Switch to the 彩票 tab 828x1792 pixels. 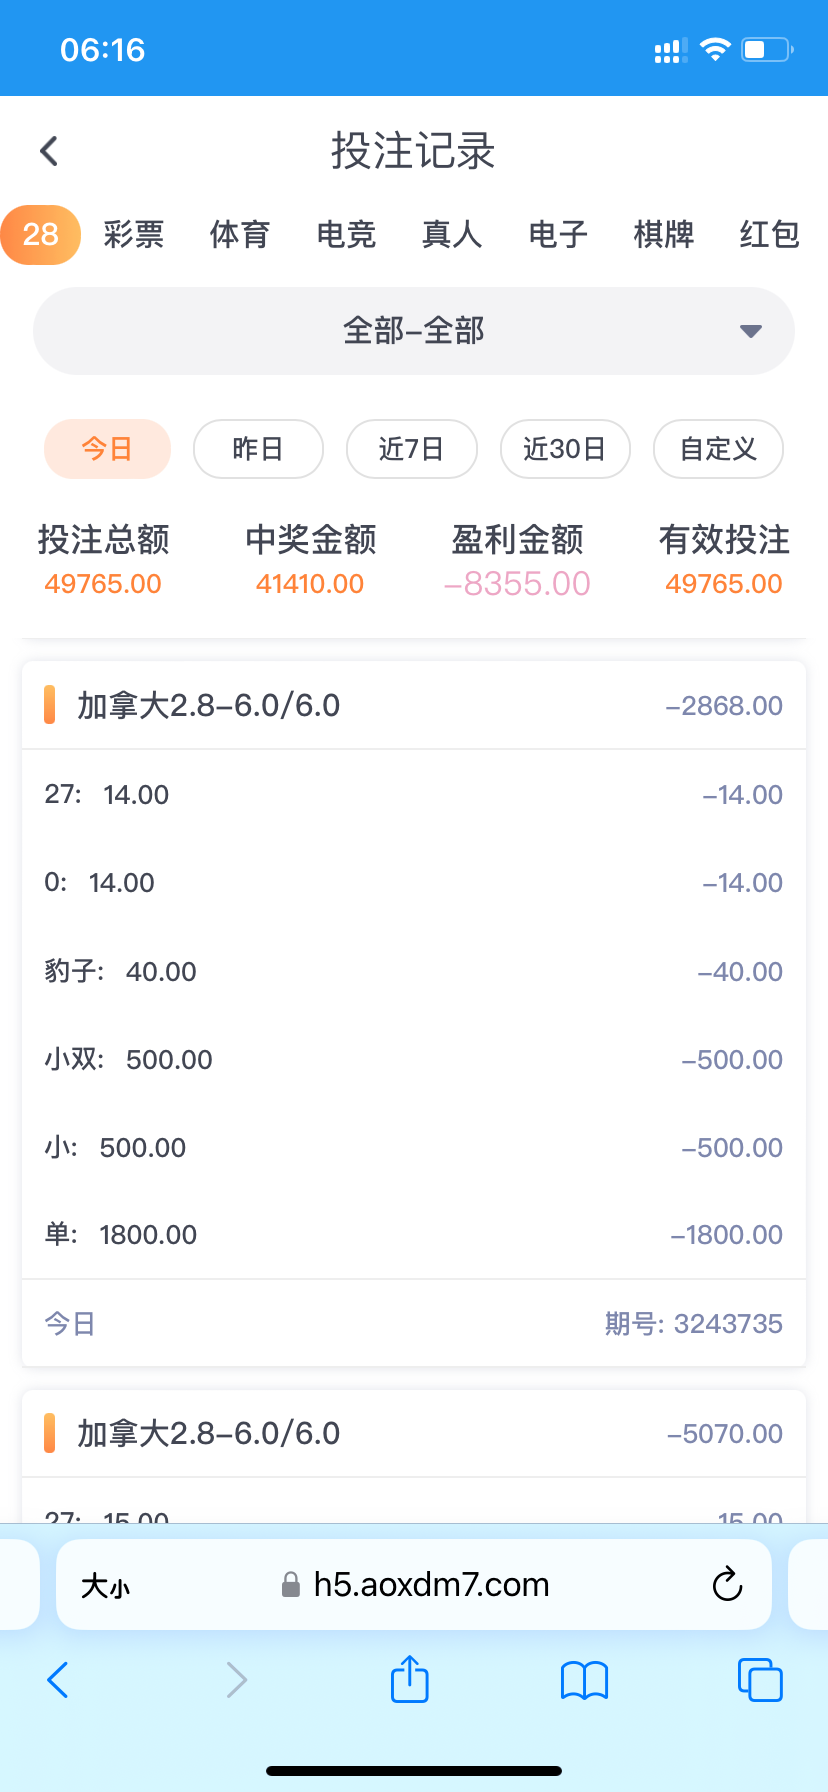tap(133, 235)
